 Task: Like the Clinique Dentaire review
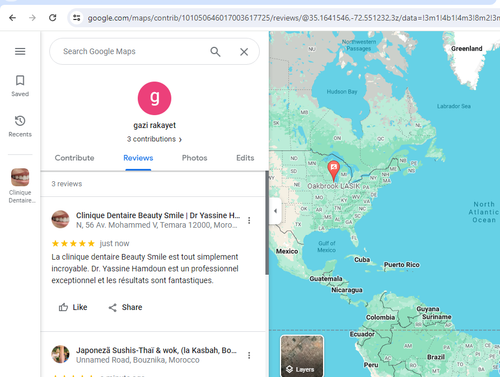(x=73, y=307)
